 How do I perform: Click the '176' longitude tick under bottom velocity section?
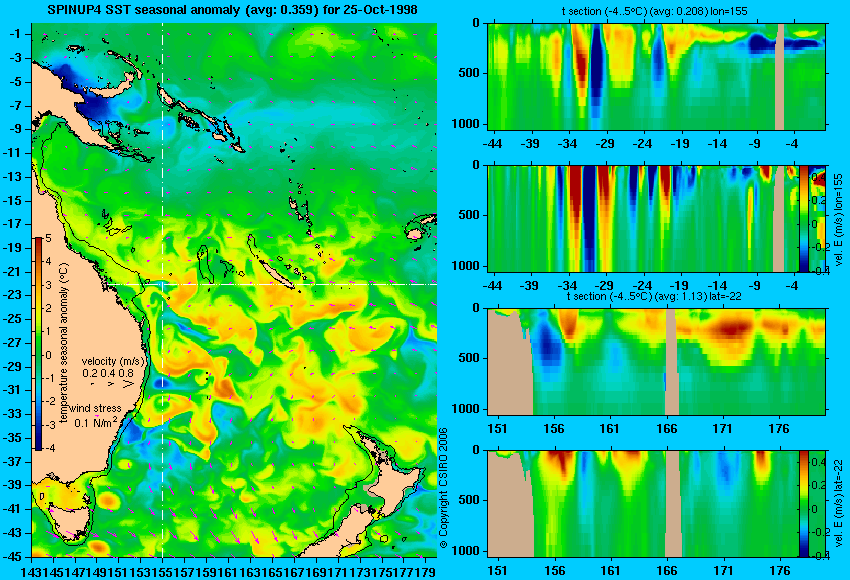(x=780, y=571)
